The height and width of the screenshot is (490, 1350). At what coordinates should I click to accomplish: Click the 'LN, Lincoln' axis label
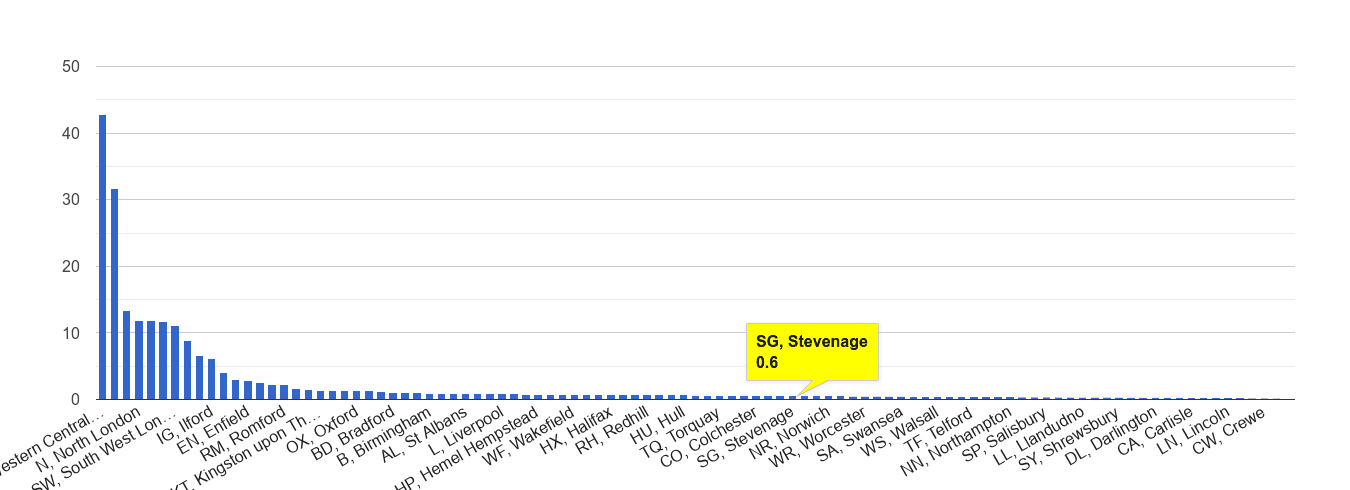coord(1193,431)
